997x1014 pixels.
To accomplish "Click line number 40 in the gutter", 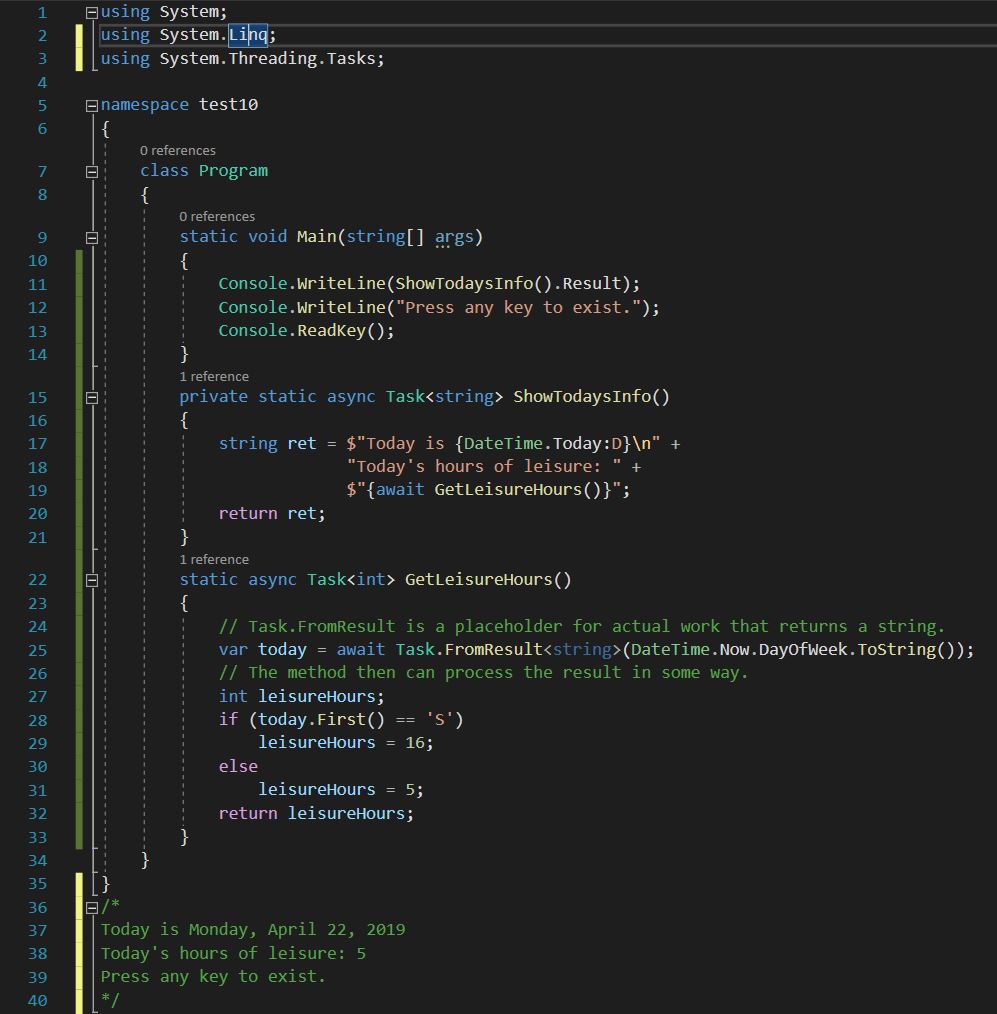I will (x=38, y=1001).
